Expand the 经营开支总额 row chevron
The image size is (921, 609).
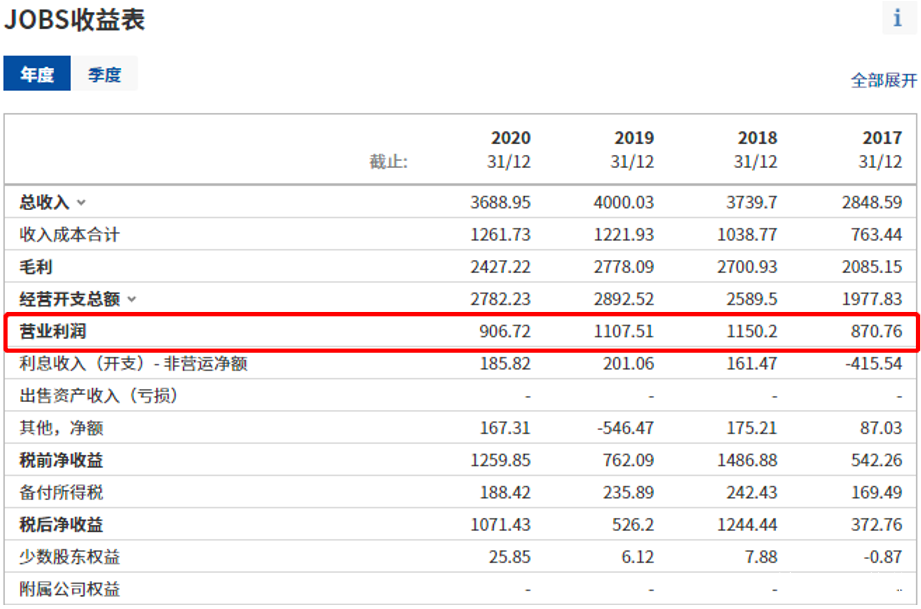tap(131, 299)
